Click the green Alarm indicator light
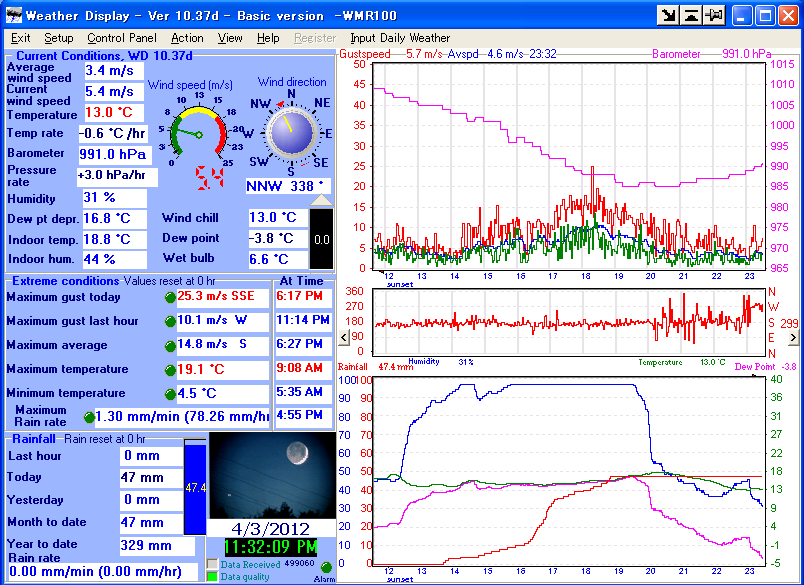Screen dimensions: 804x585 tap(328, 568)
